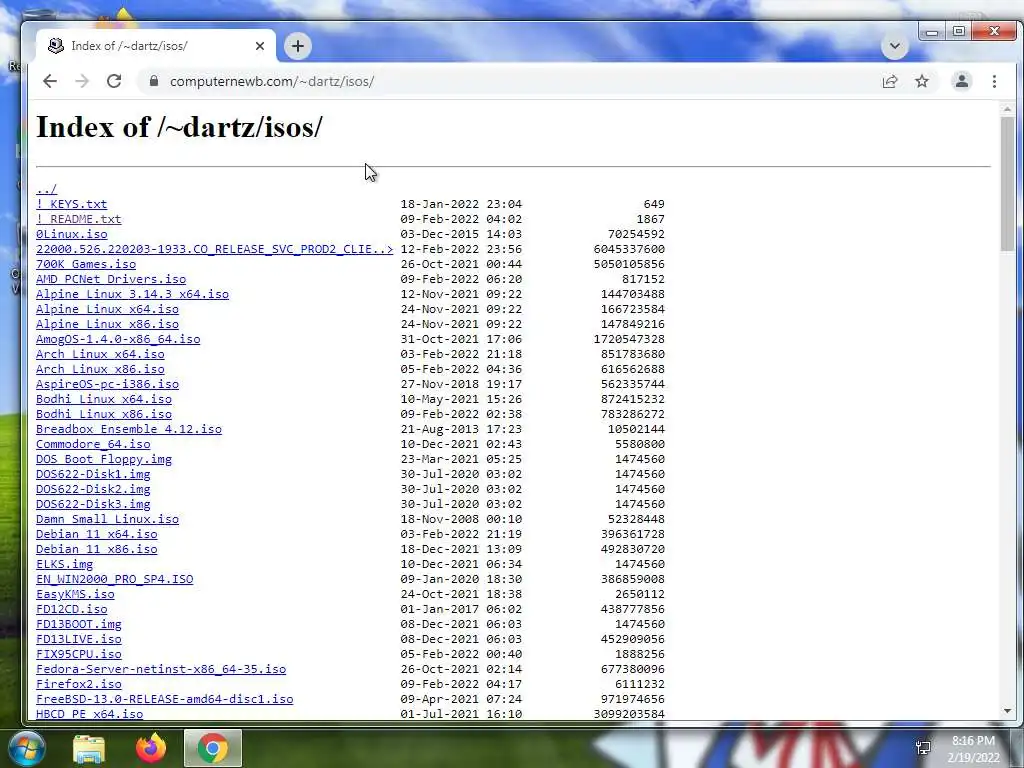Download Bodhi_Linux_x64.iso

104,400
